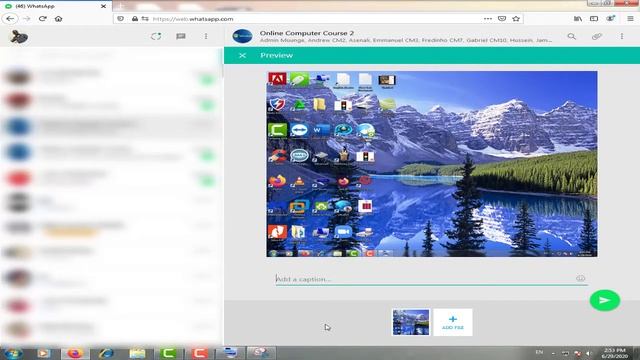Open media player in taskbar
Viewport: 640px width, 360px height.
43,353
